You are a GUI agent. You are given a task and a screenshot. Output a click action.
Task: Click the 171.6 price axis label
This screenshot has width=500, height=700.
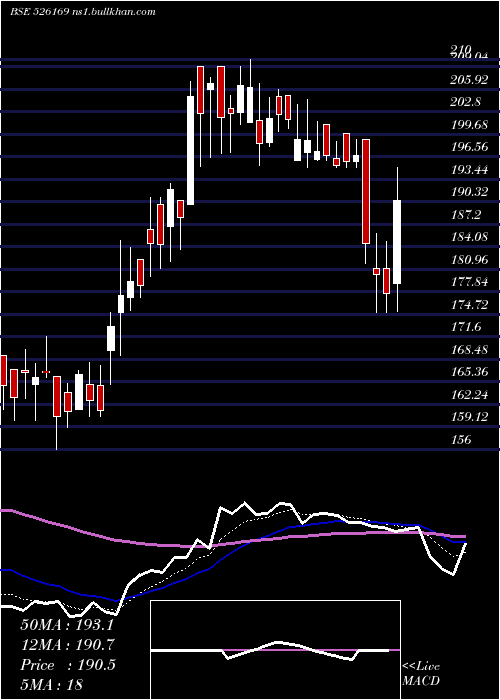[x=466, y=327]
